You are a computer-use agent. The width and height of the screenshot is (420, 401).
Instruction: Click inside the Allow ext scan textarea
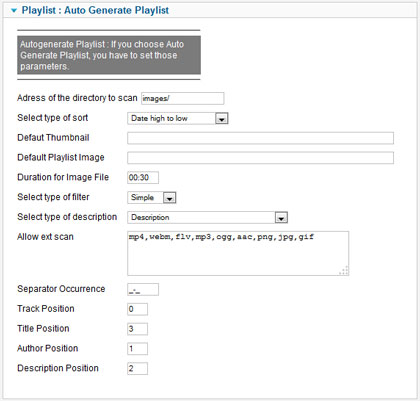click(238, 253)
